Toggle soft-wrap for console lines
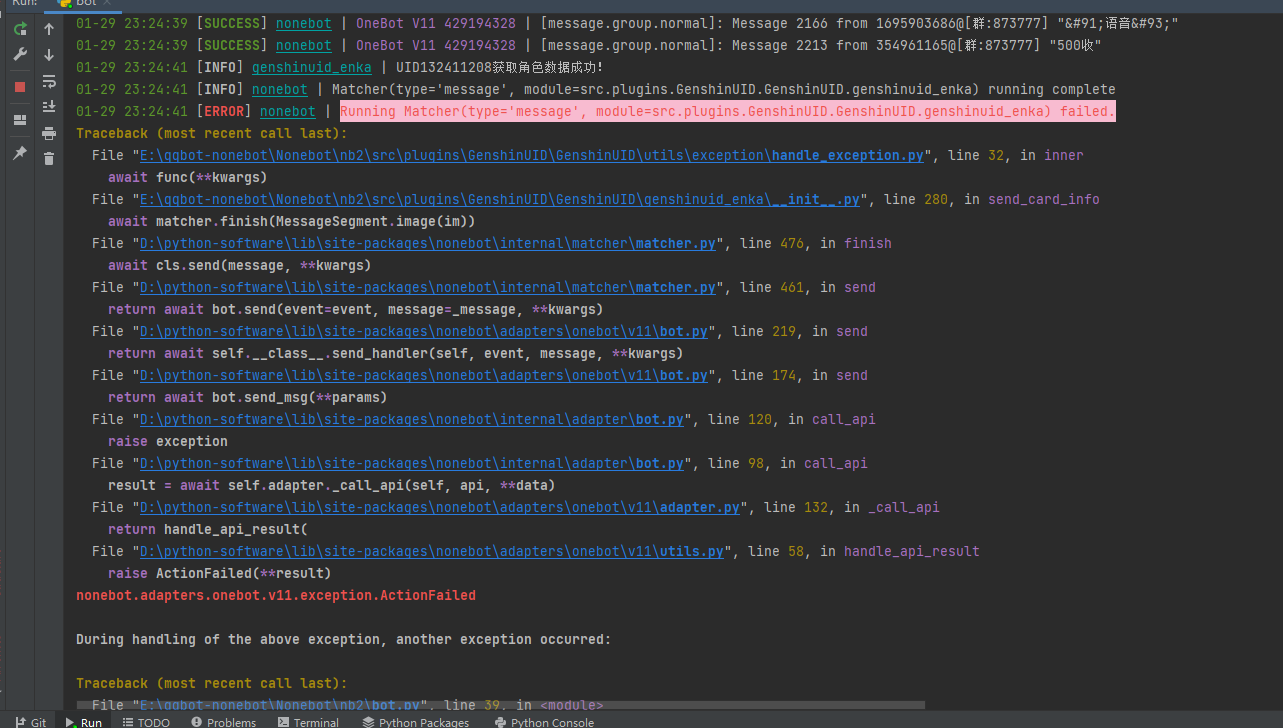Viewport: 1283px width, 728px height. pyautogui.click(x=48, y=81)
